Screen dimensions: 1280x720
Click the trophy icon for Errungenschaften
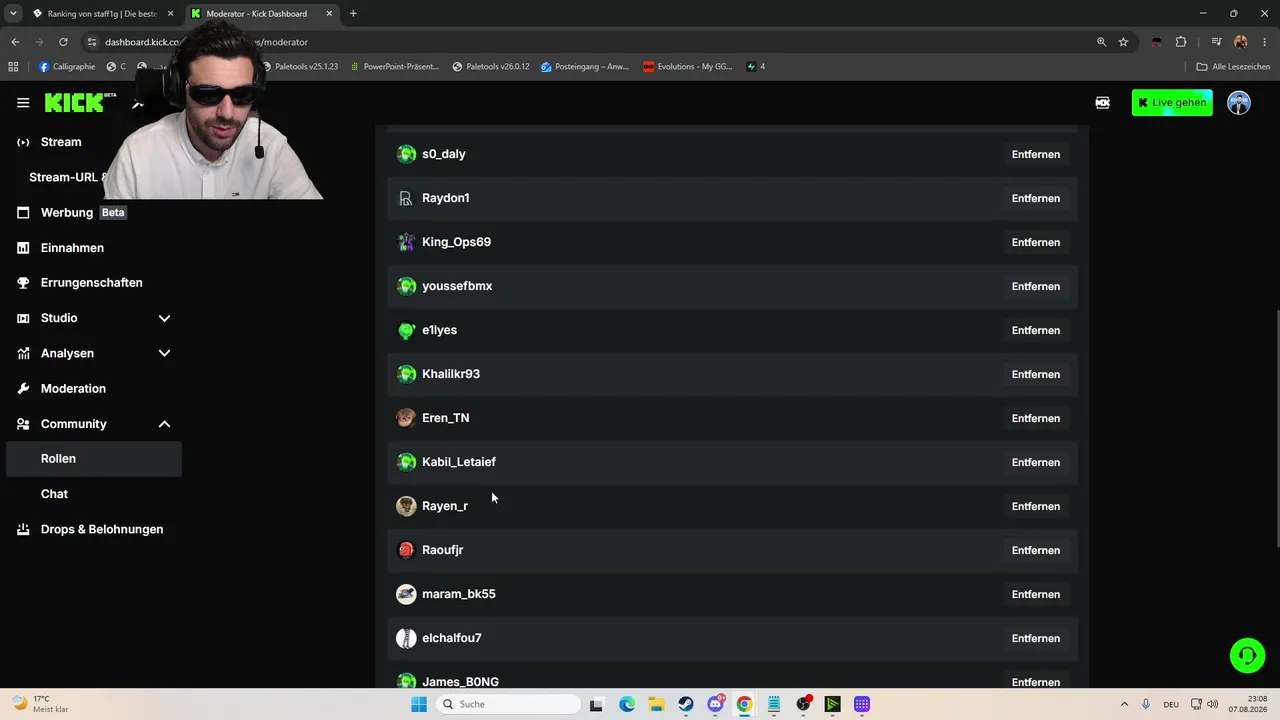[x=23, y=283]
